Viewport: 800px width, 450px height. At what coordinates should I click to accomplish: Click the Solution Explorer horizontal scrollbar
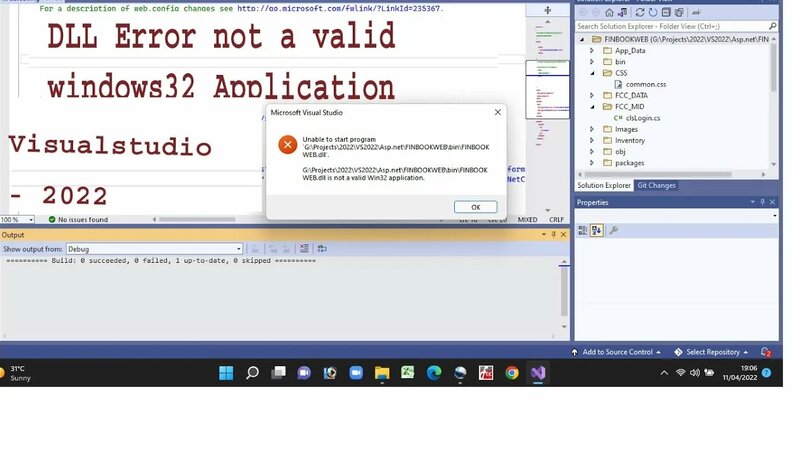pyautogui.click(x=671, y=174)
